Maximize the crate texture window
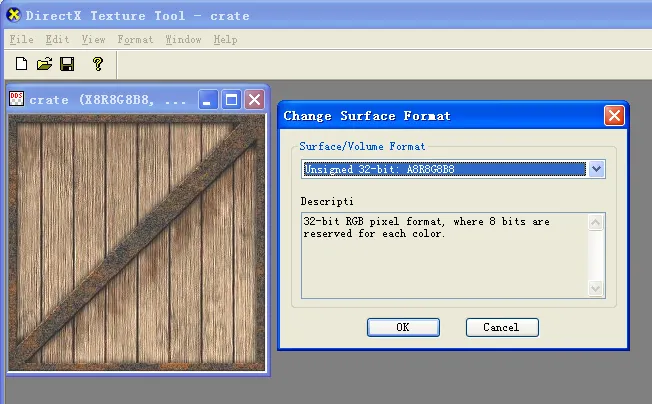Image resolution: width=652 pixels, height=404 pixels. pyautogui.click(x=231, y=100)
